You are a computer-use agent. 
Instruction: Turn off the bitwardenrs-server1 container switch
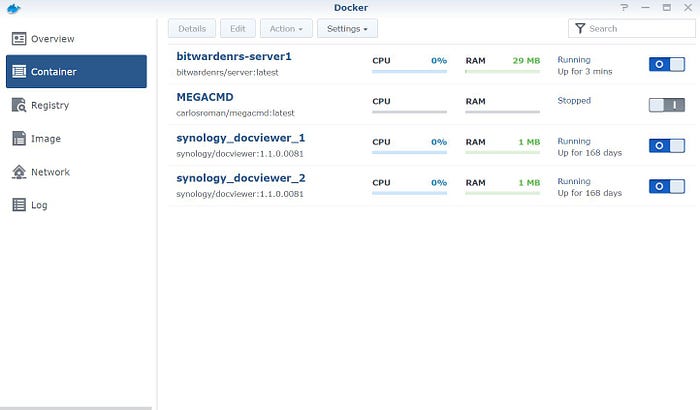pyautogui.click(x=667, y=64)
